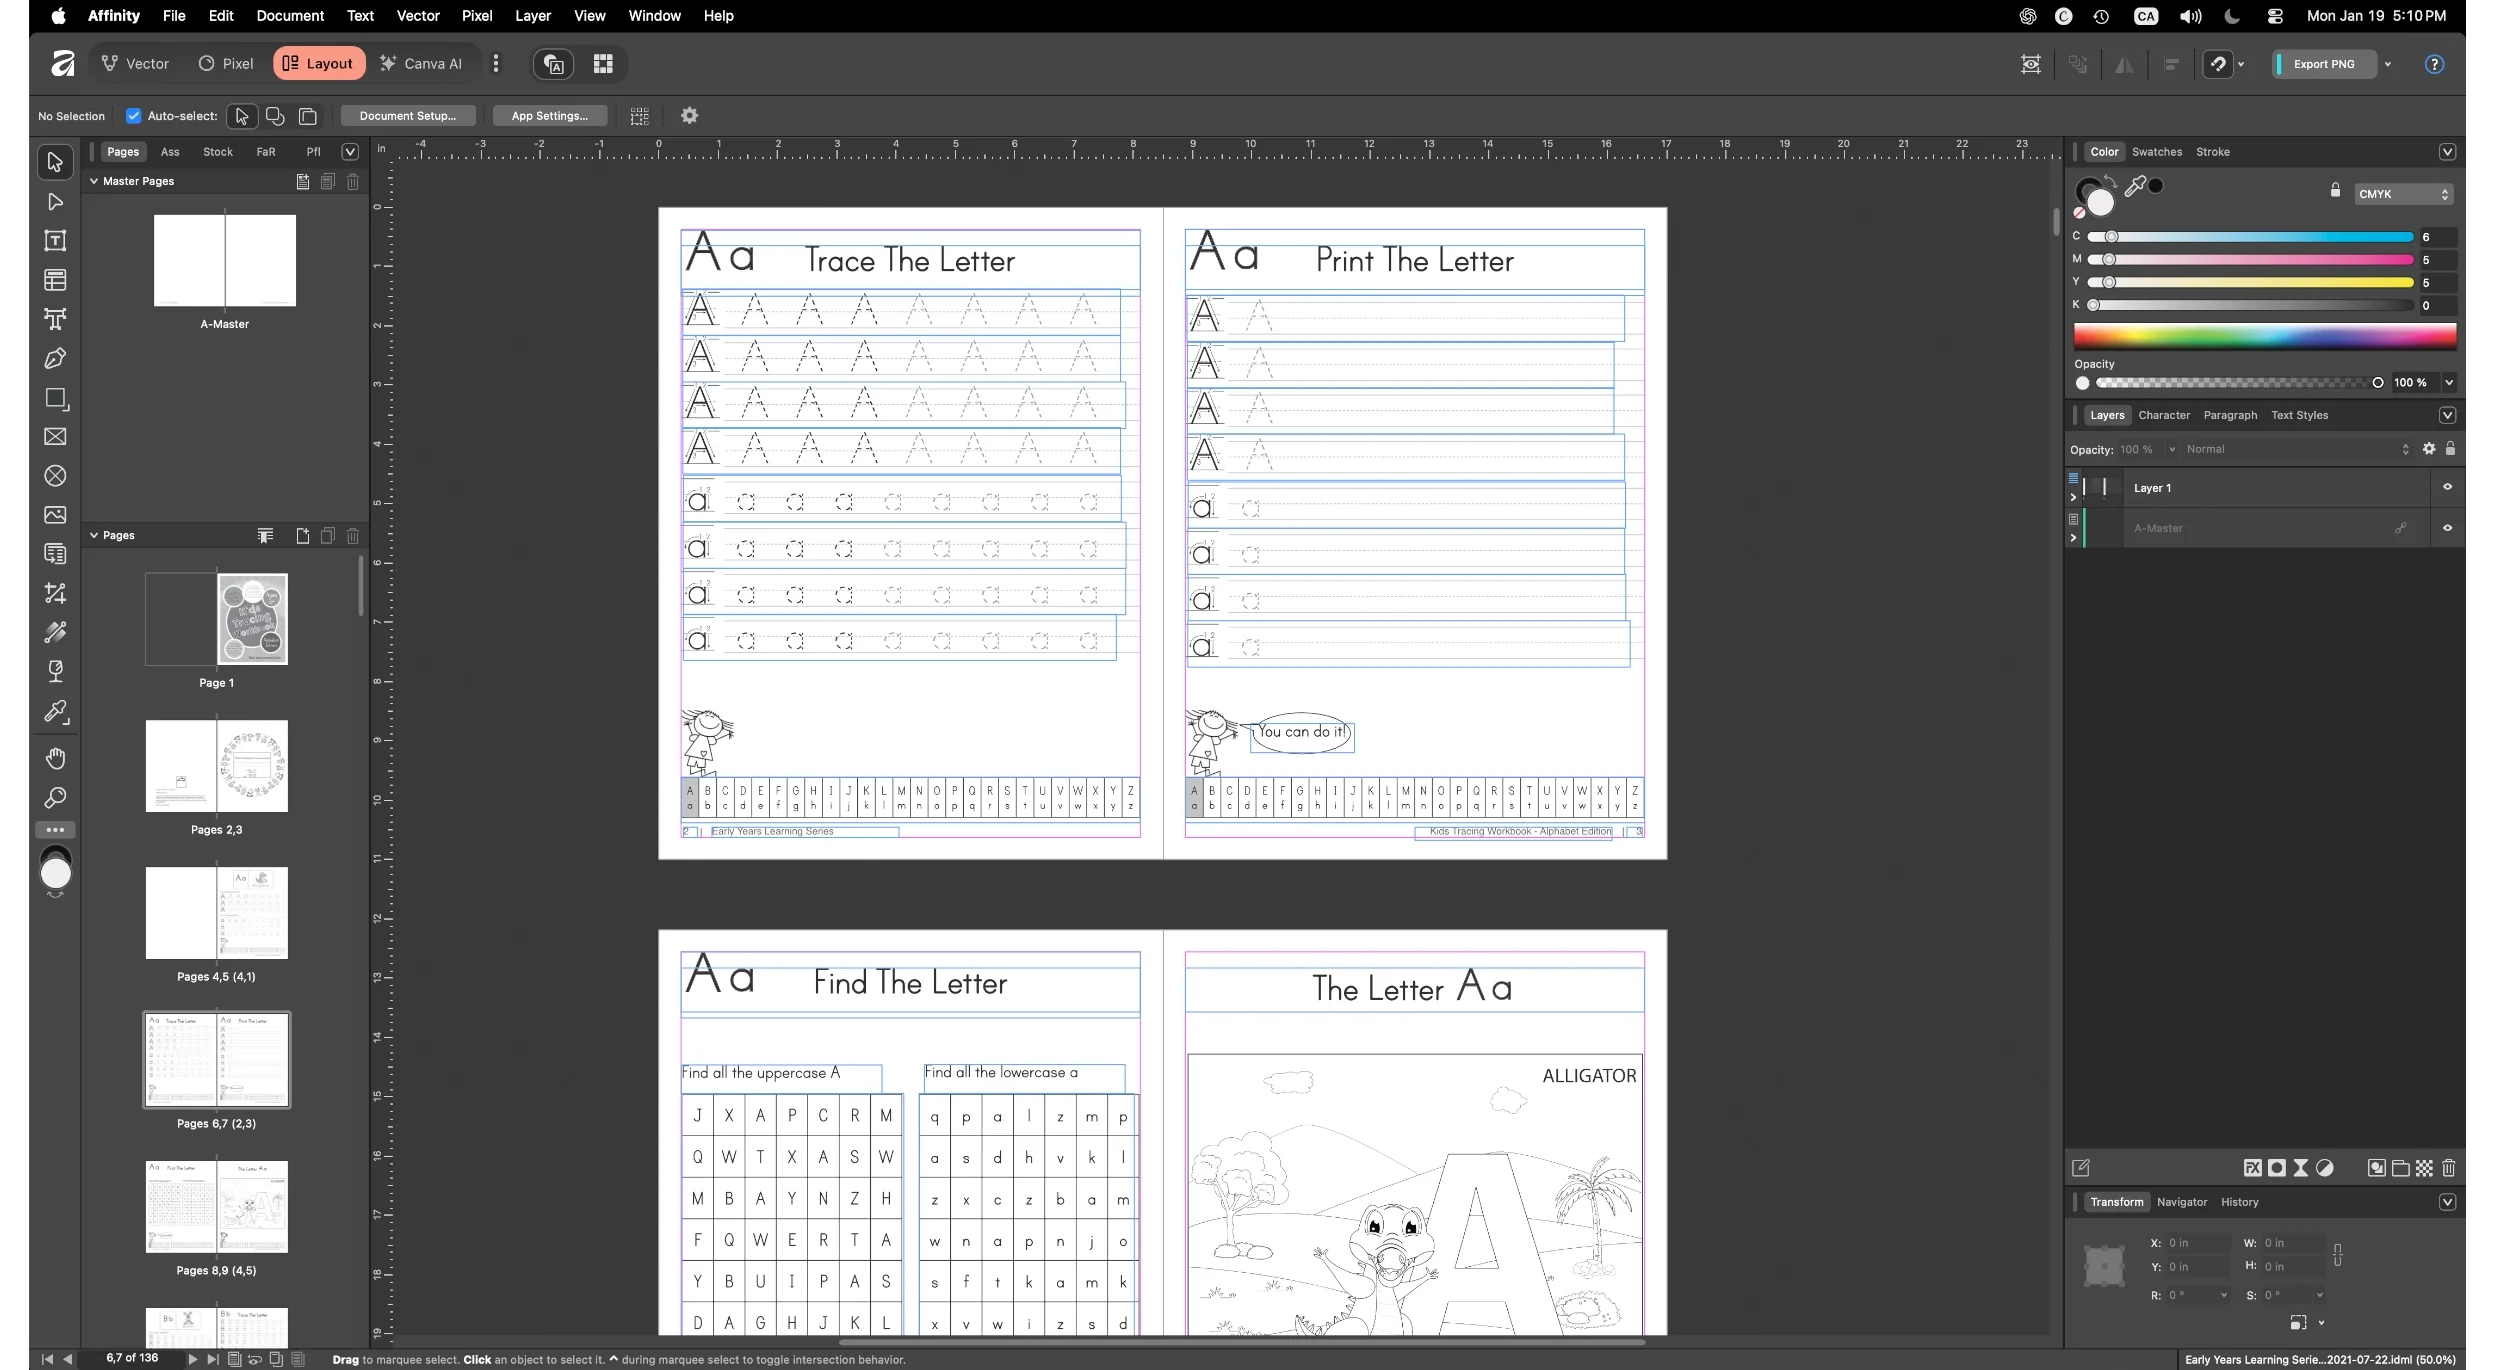This screenshot has height=1370, width=2500.
Task: Open the Export PNG dropdown arrow
Action: coord(2386,63)
